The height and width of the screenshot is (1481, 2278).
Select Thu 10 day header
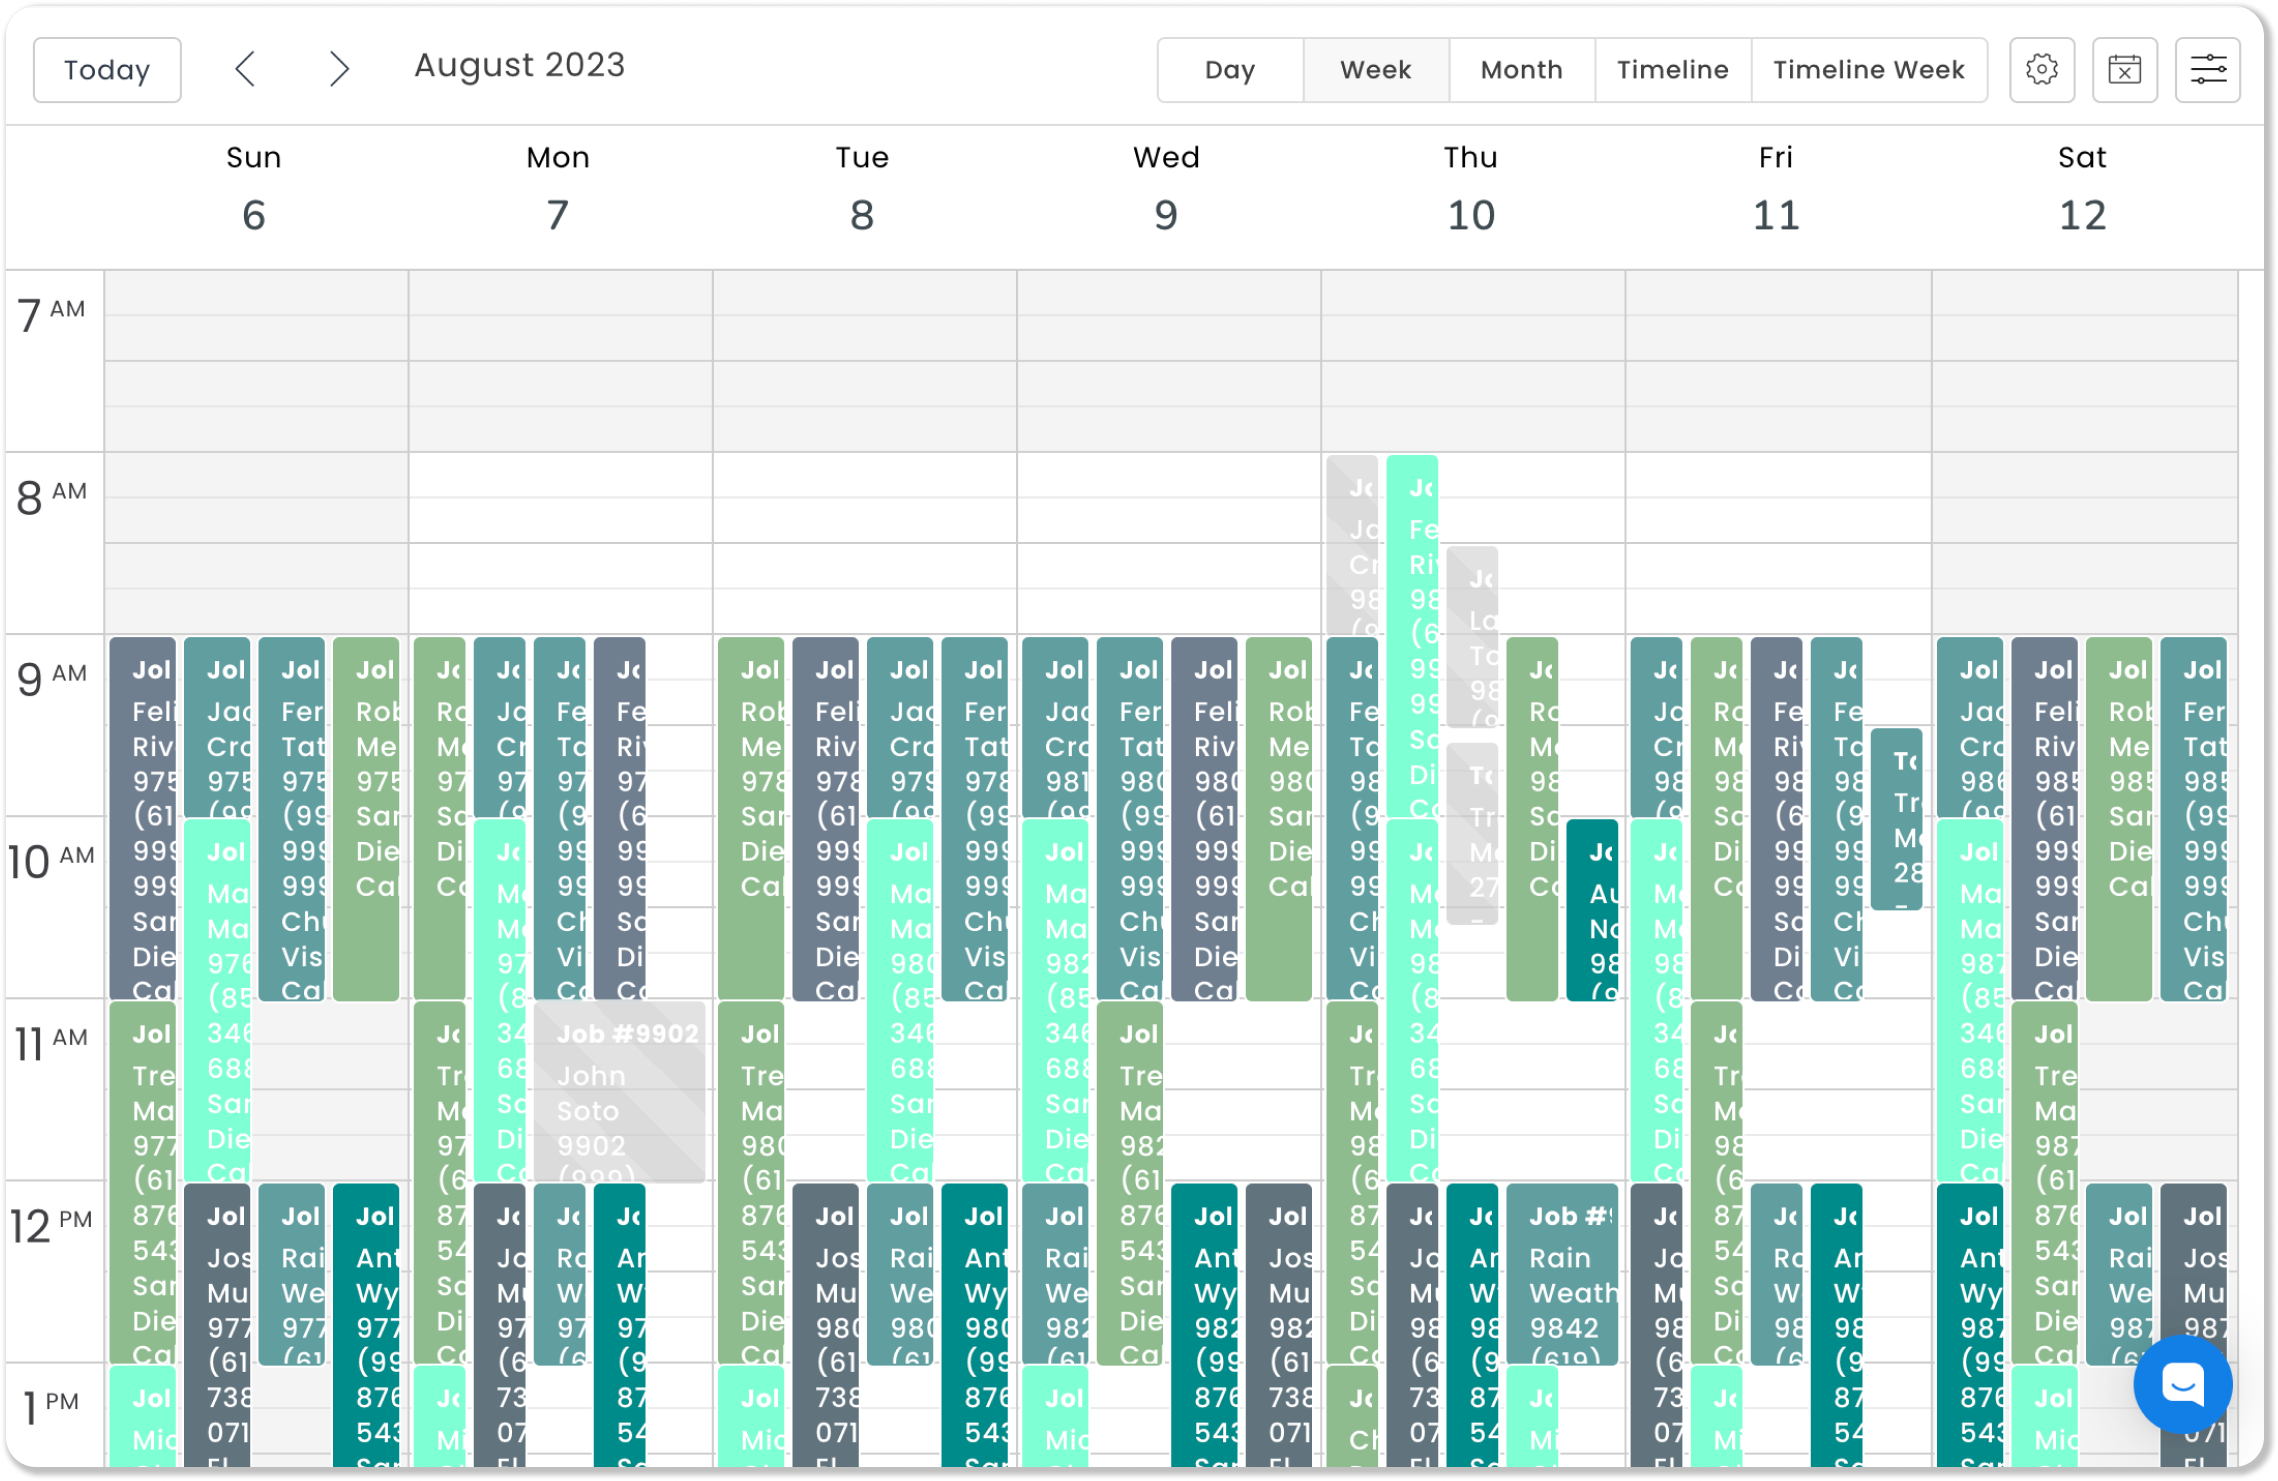pos(1471,190)
